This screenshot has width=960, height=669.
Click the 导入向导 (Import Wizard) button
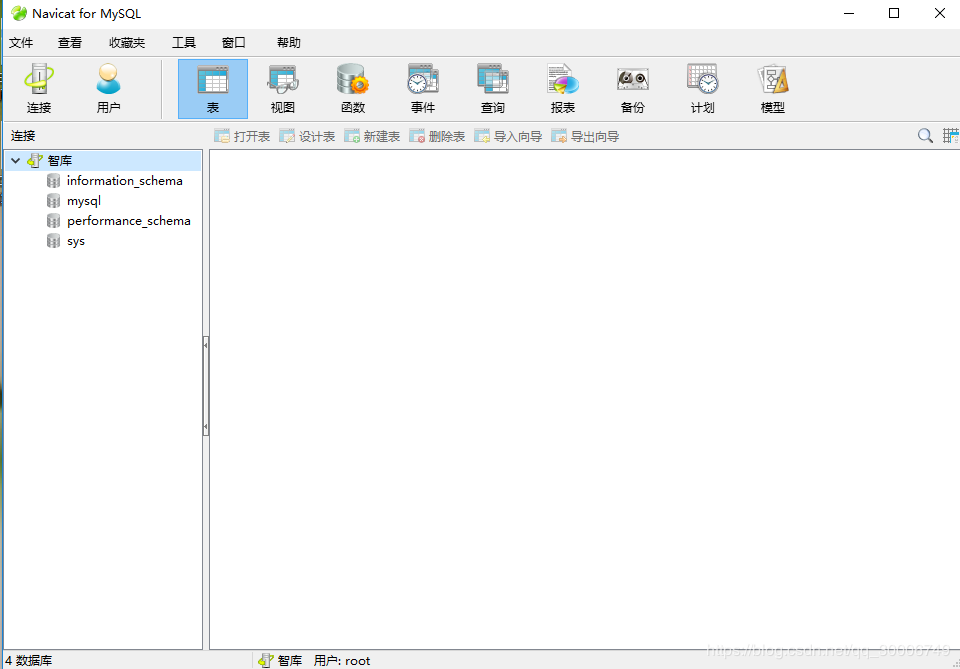click(x=508, y=136)
